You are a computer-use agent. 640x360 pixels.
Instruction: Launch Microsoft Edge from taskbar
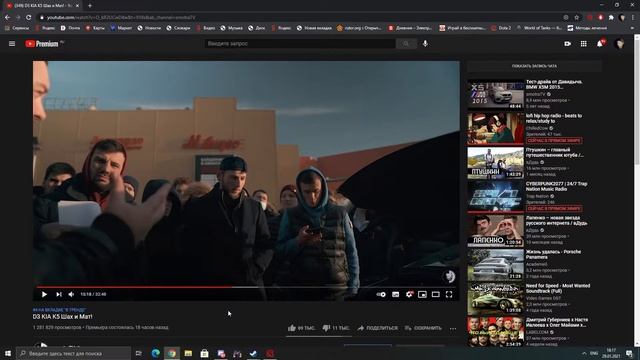point(156,353)
